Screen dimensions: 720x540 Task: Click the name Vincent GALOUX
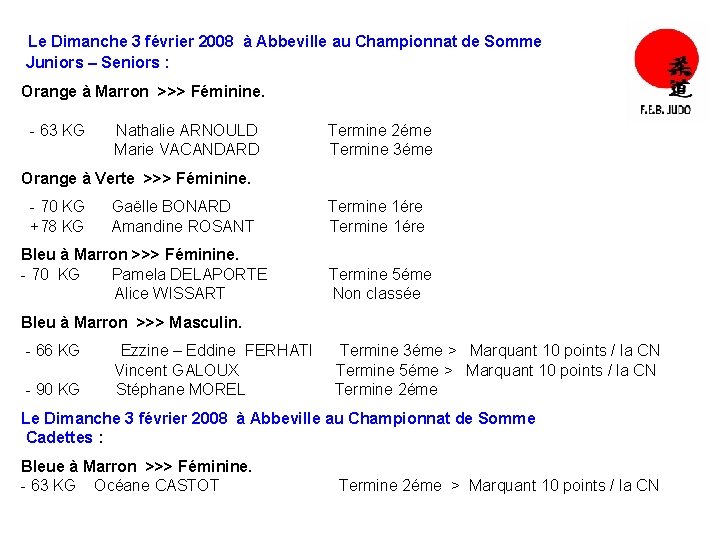point(177,371)
